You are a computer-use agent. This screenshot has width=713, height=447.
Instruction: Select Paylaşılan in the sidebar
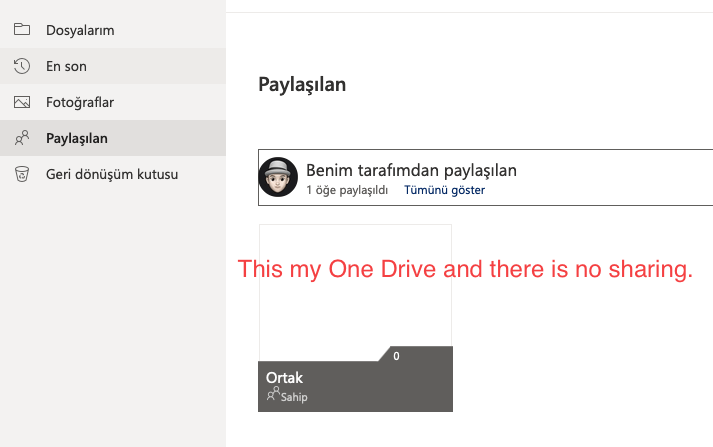pyautogui.click(x=113, y=138)
